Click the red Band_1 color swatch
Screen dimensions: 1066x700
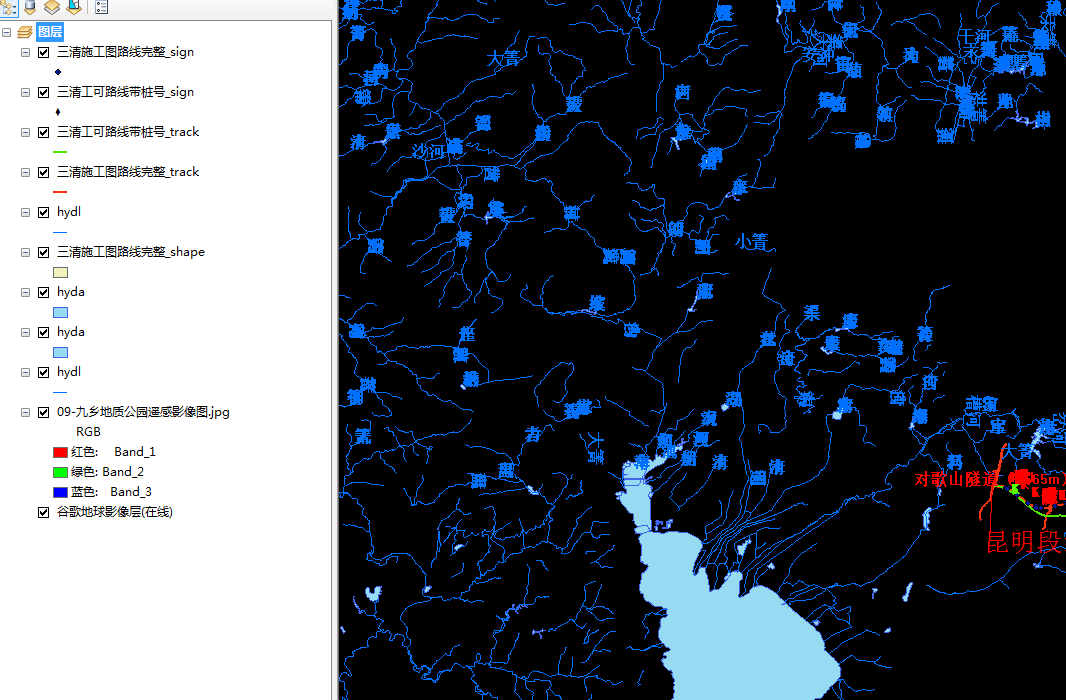(x=60, y=452)
